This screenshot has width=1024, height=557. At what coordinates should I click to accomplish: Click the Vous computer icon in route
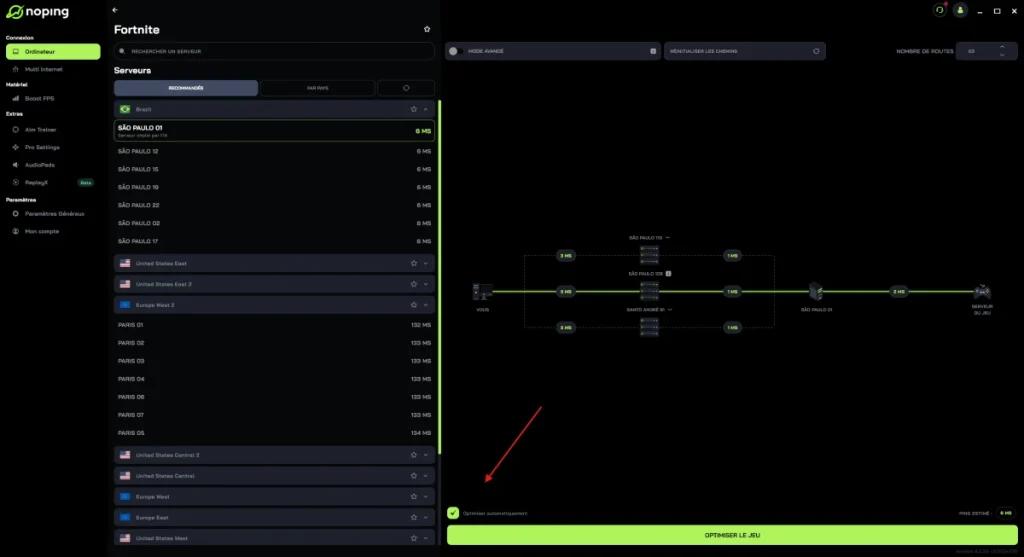coord(483,291)
